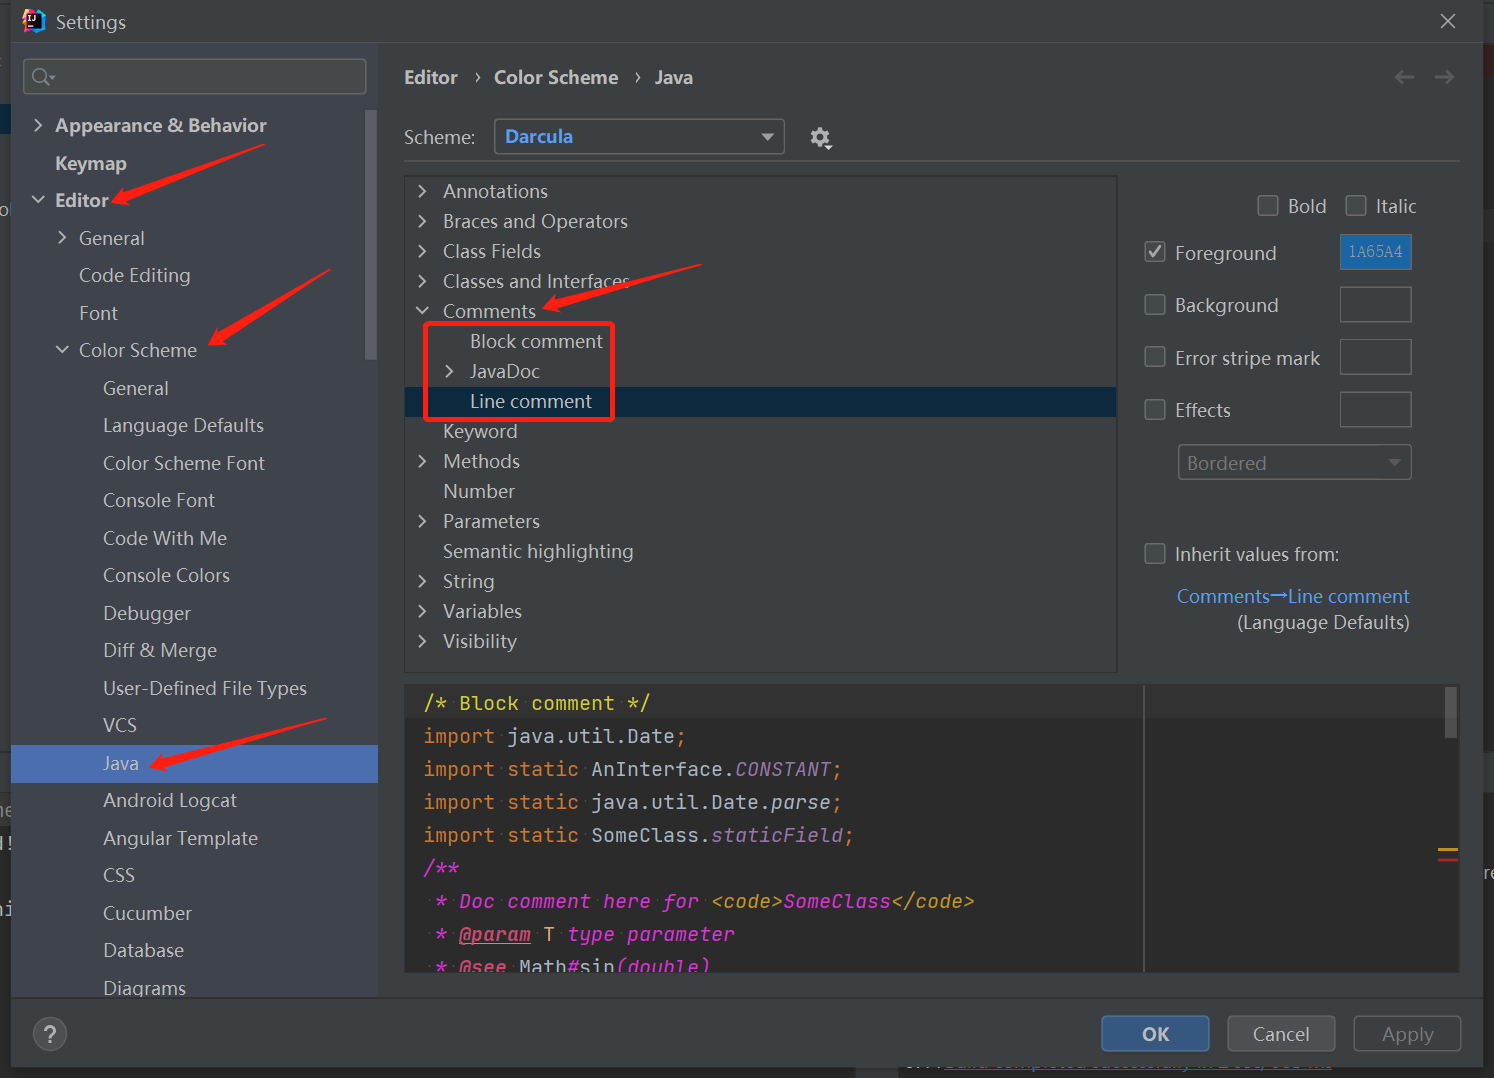
Task: Click the Cancel button
Action: tap(1281, 1034)
